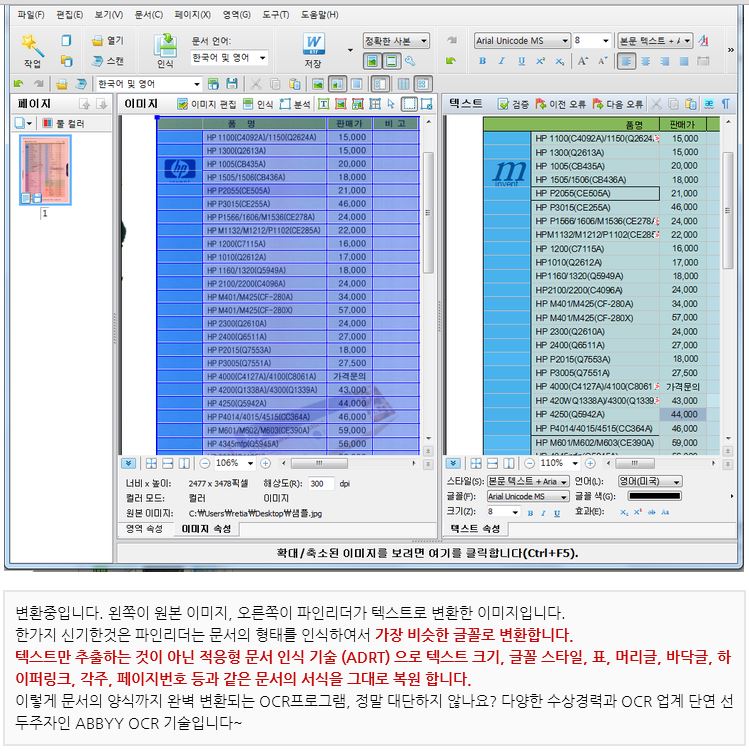749x752 pixels.
Task: Collapse the 이미지 properties panel with the double-chevron icon
Action: point(128,463)
